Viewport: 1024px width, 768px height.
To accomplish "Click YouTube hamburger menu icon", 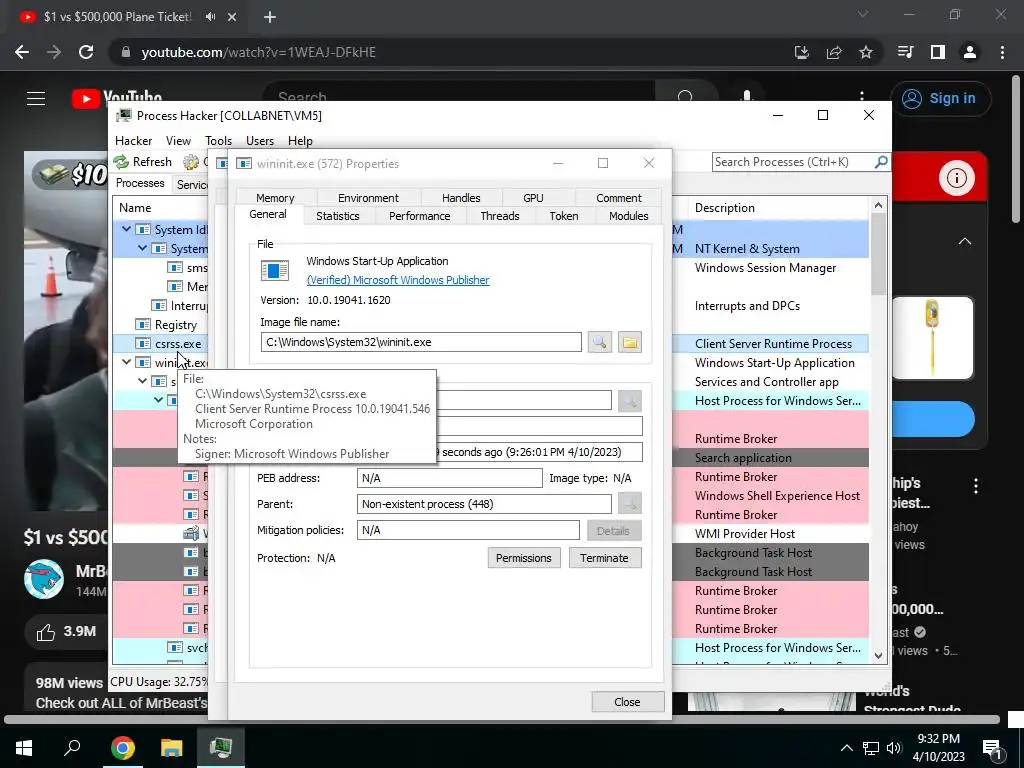I will click(36, 98).
